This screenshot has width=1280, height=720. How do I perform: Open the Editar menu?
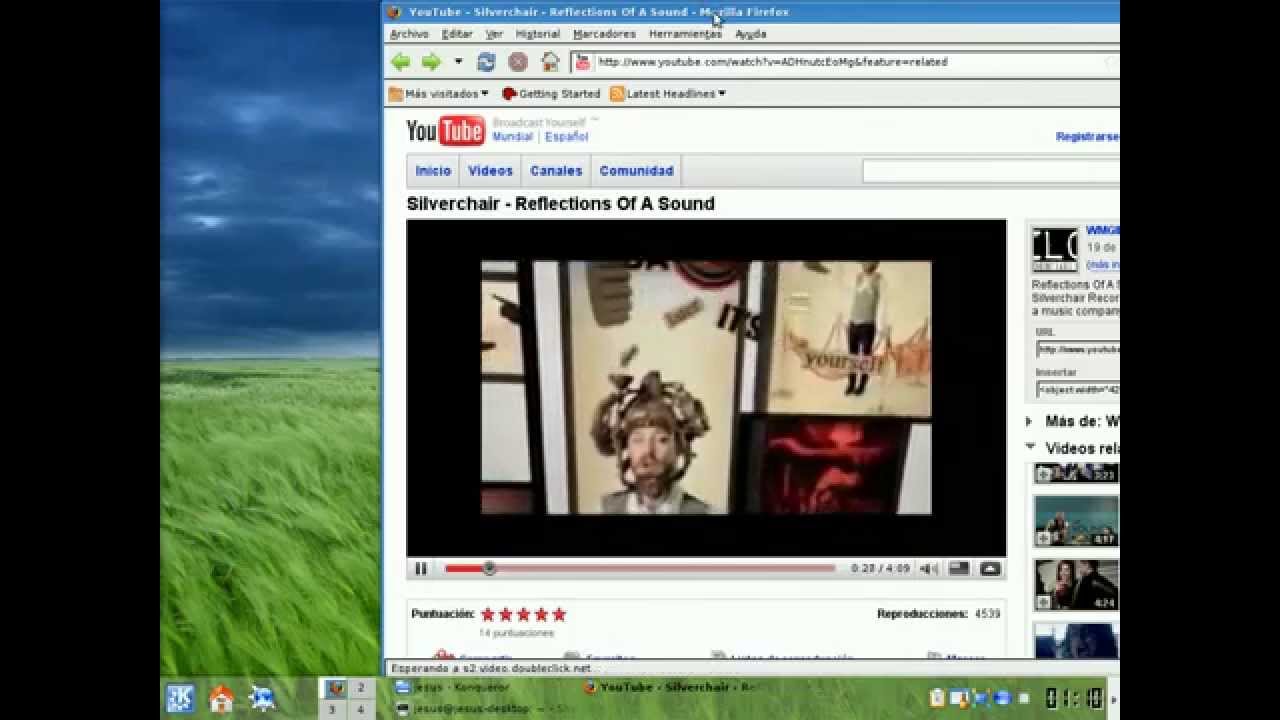457,34
